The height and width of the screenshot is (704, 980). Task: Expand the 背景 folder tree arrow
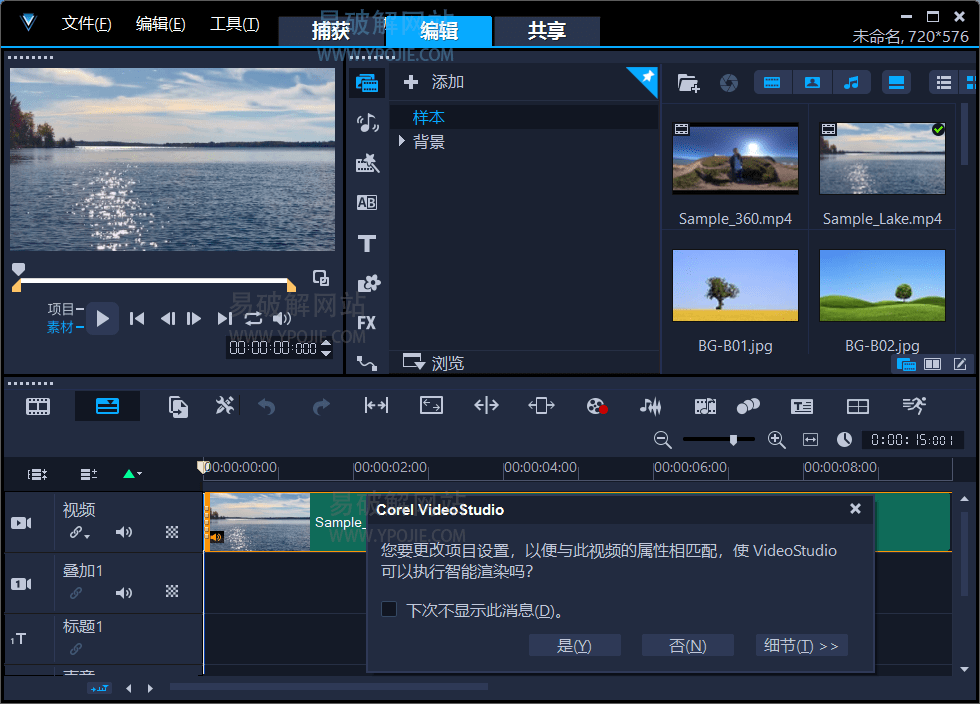tap(402, 141)
